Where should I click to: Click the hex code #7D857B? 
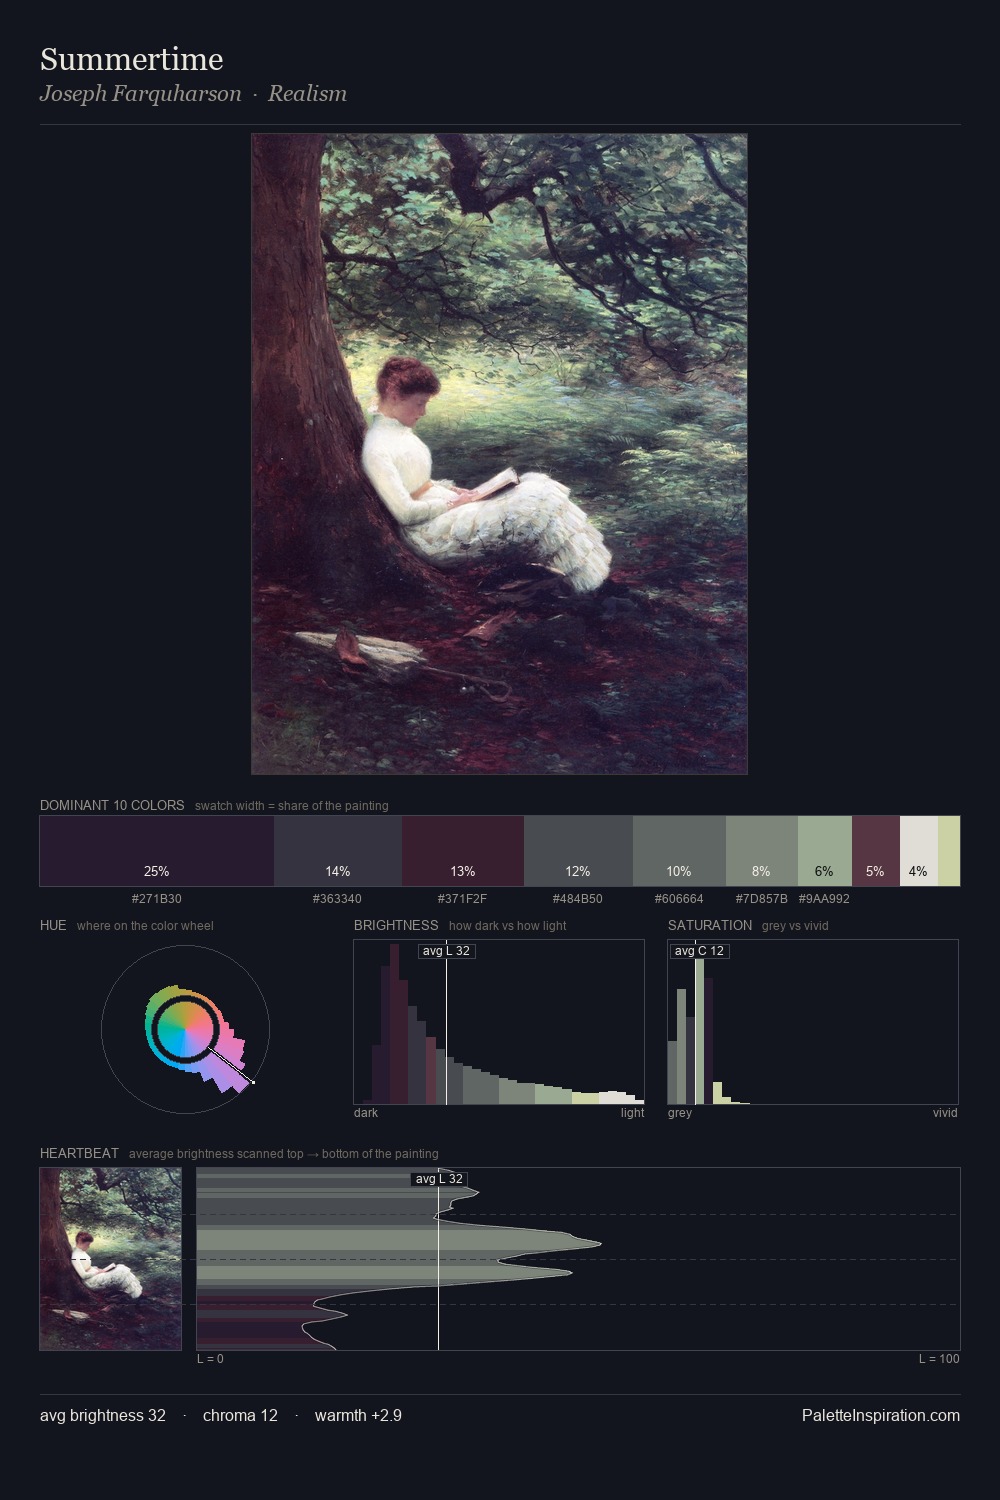[762, 899]
